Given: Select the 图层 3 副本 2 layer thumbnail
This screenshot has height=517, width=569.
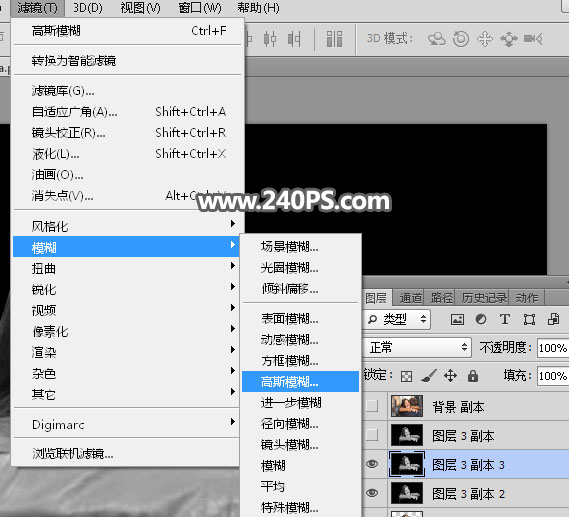Looking at the screenshot, I should pos(407,493).
